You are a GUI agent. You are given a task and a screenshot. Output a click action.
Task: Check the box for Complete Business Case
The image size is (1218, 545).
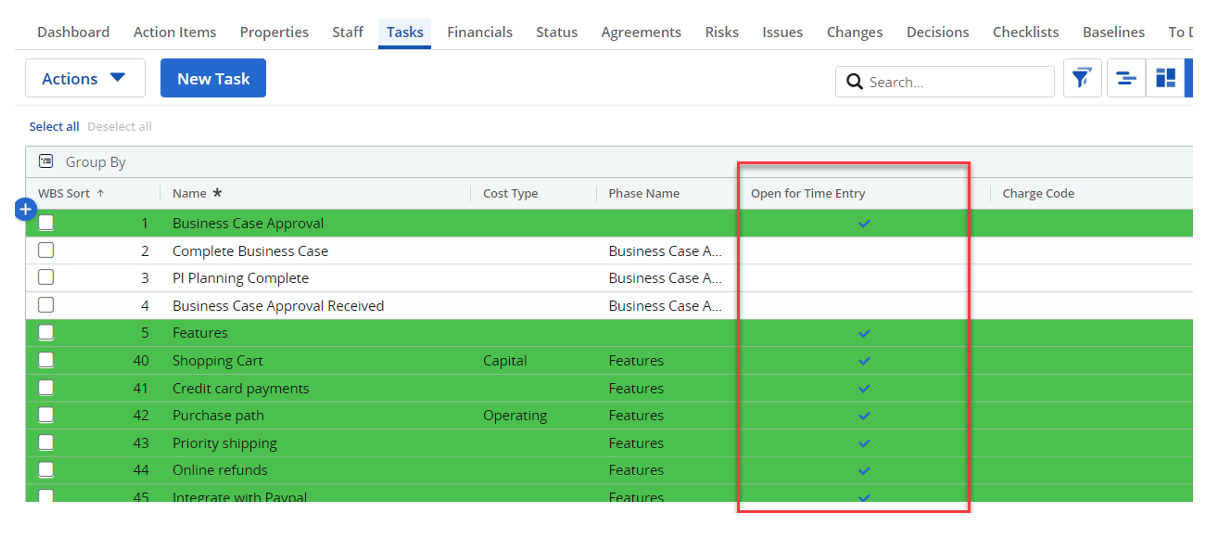(46, 250)
